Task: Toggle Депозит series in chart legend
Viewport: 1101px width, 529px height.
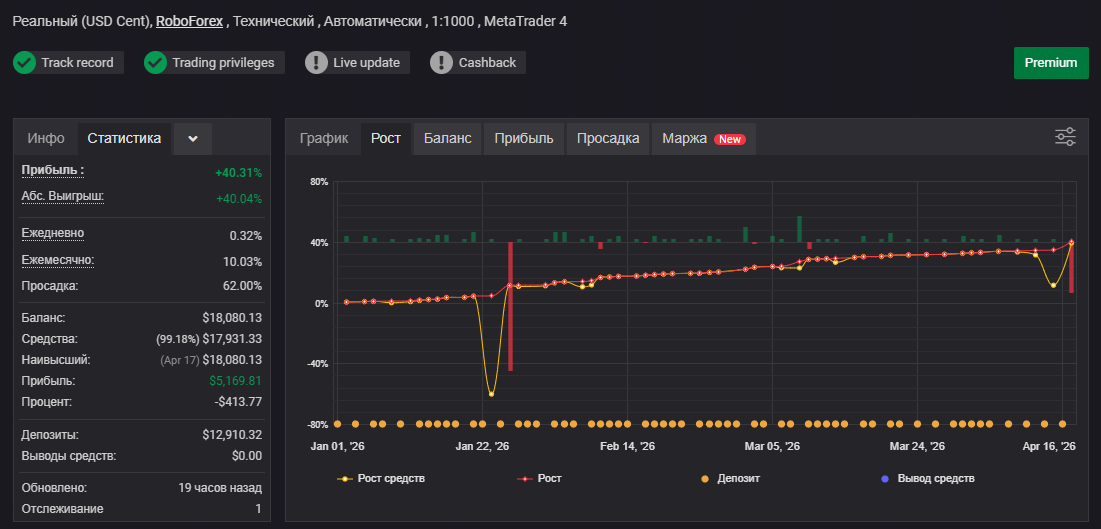Action: coord(730,478)
